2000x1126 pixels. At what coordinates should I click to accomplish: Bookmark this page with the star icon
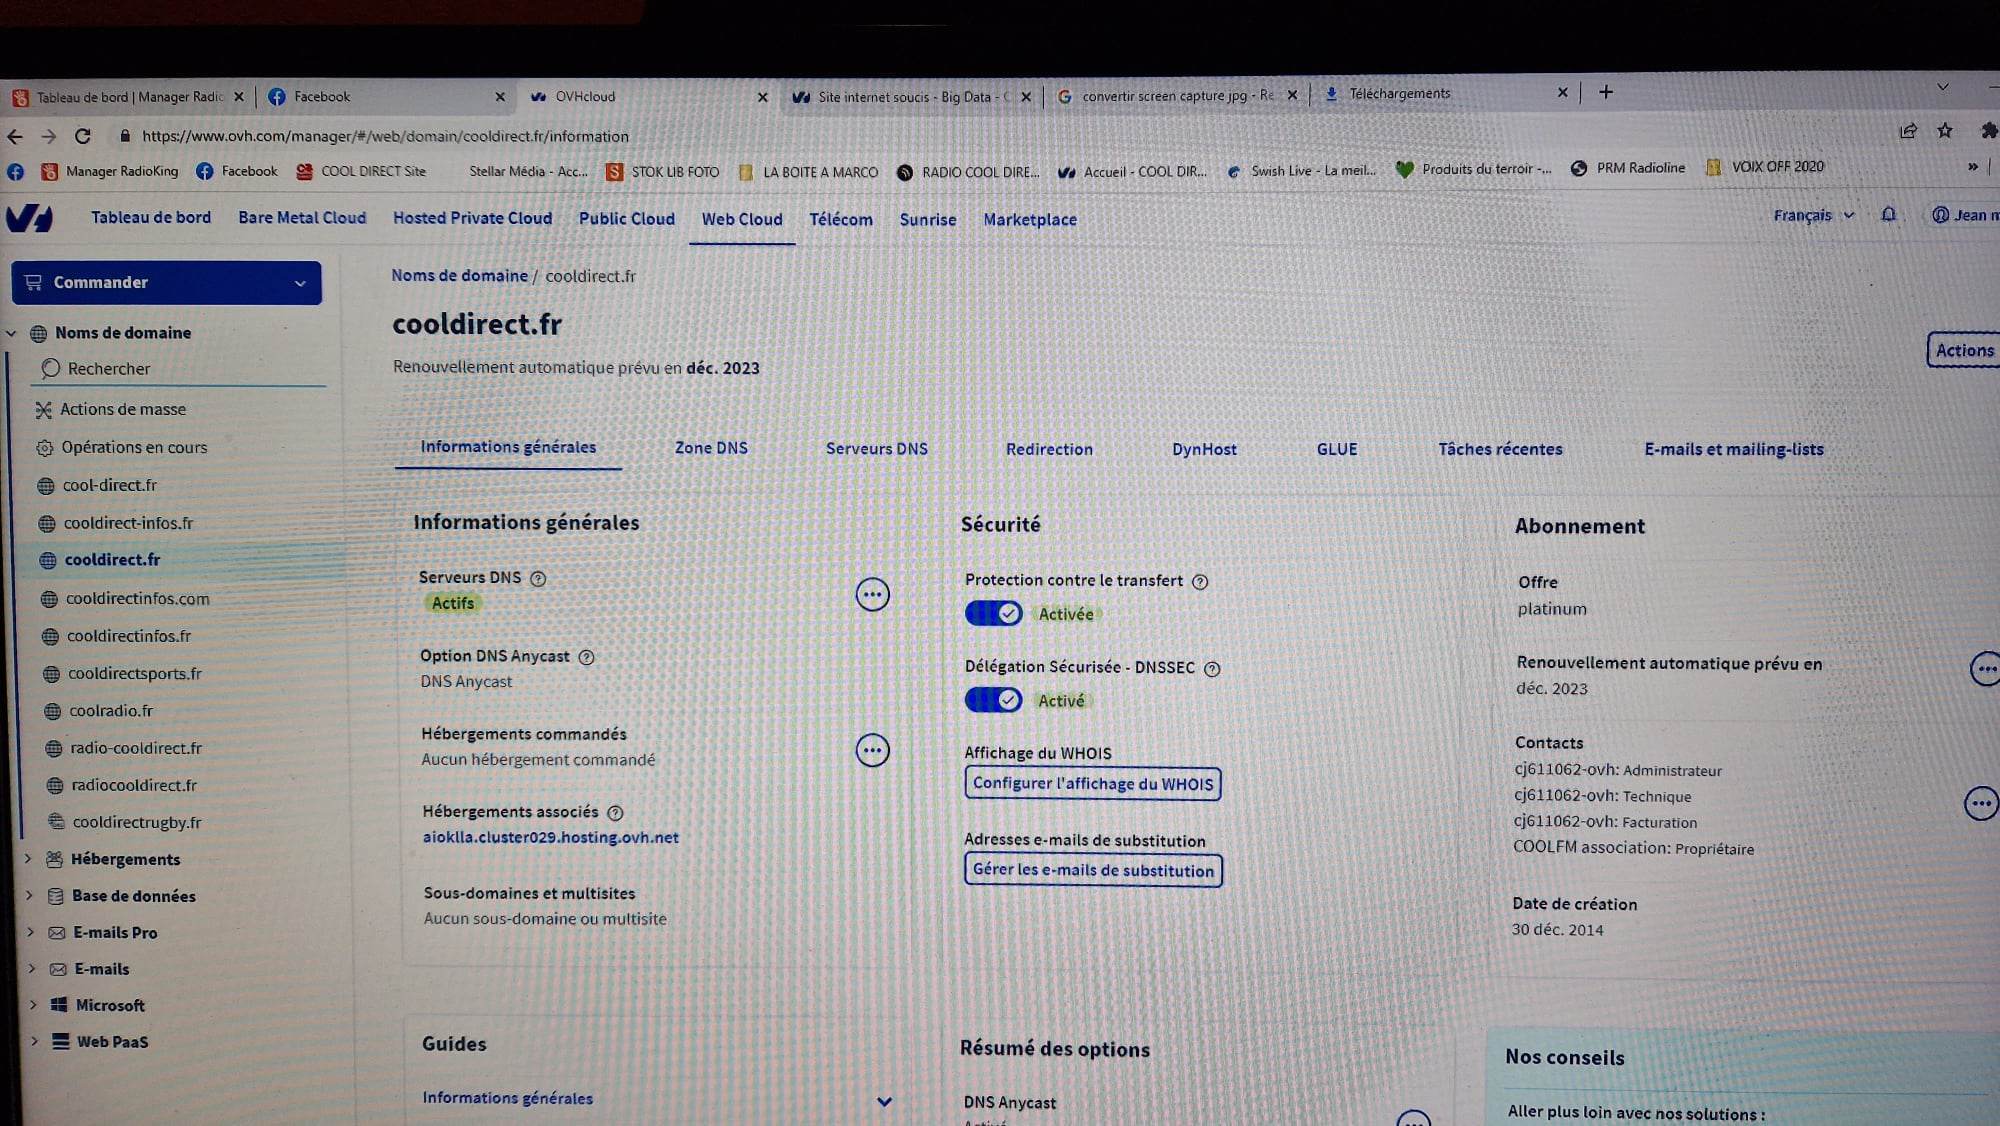pos(1944,131)
